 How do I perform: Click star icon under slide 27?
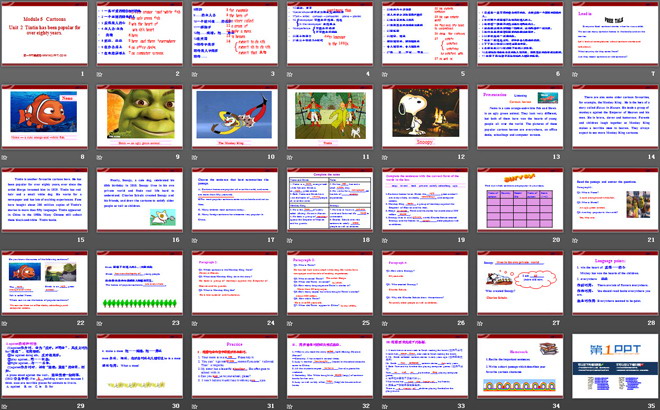tap(480, 323)
